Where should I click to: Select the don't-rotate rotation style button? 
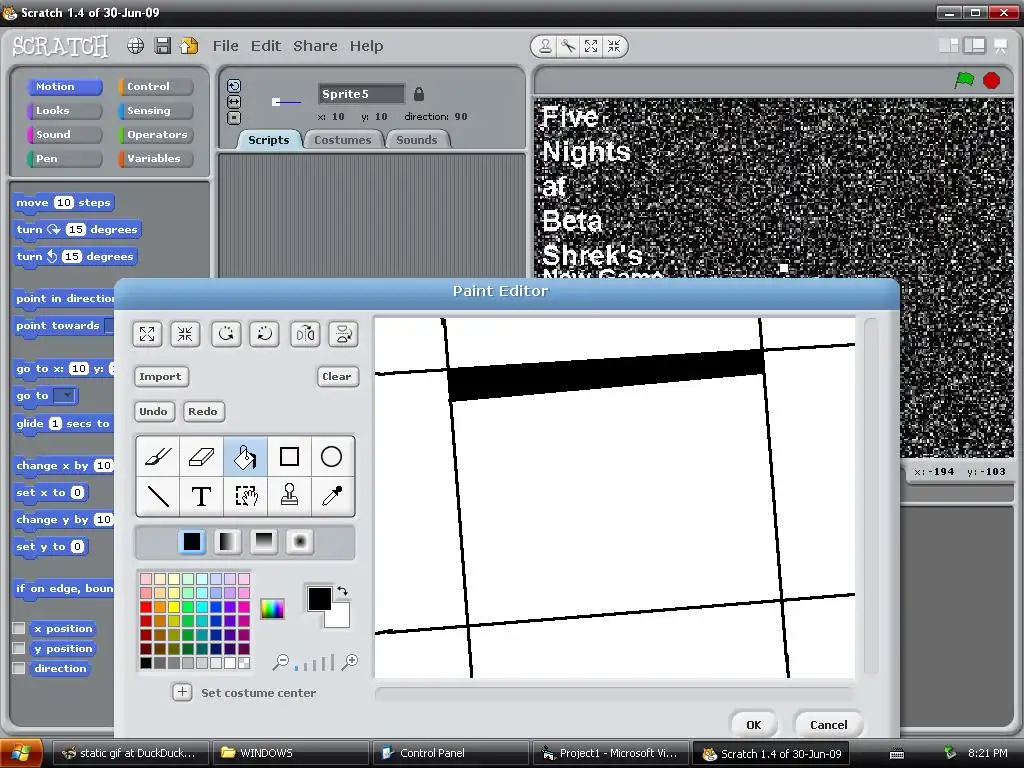click(x=234, y=118)
